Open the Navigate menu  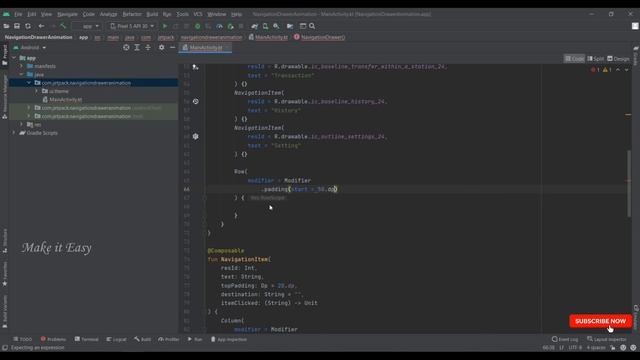click(x=67, y=14)
